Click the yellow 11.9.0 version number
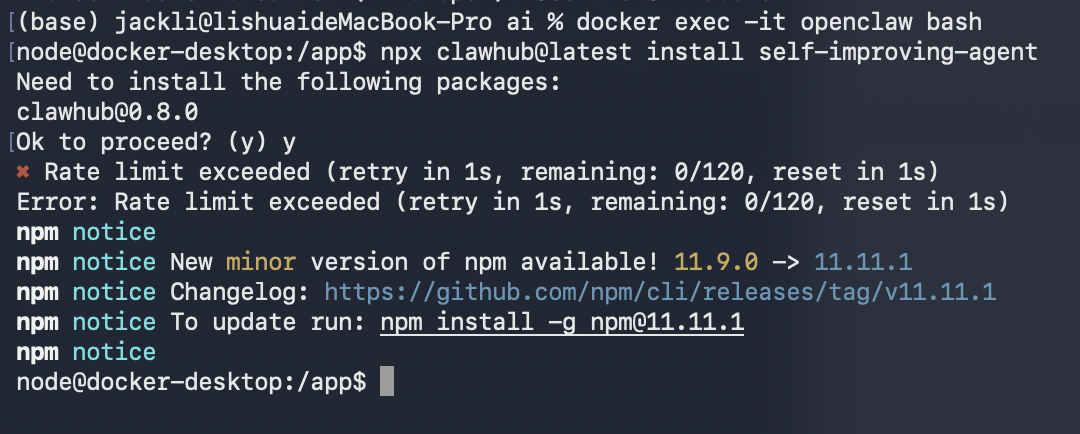The width and height of the screenshot is (1080, 434). 716,262
